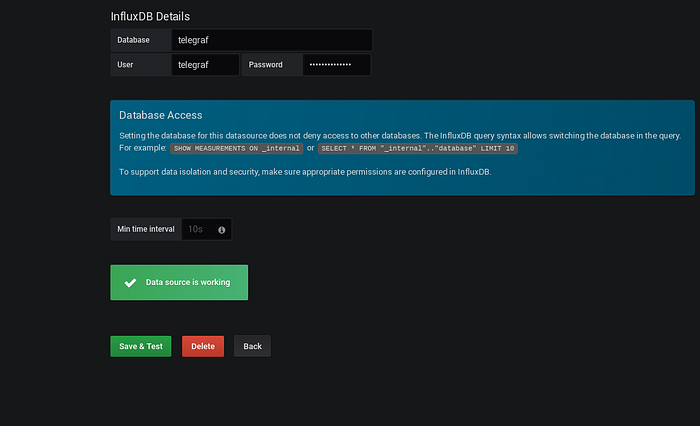Click the Min time interval info icon

click(221, 230)
